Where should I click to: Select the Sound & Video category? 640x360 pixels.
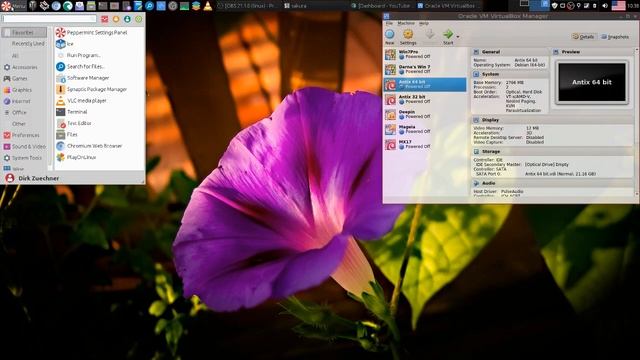tap(24, 146)
